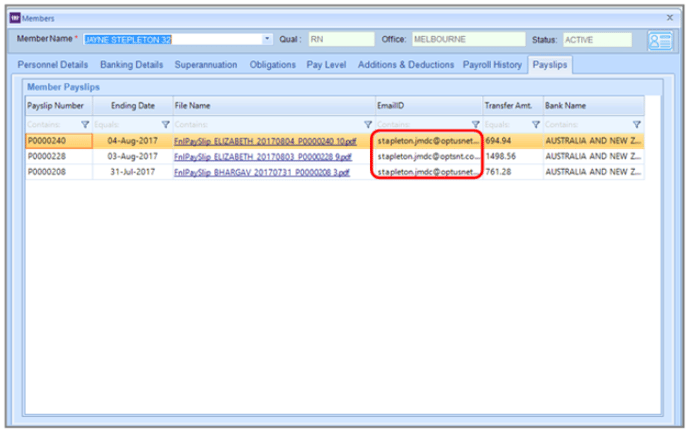Open the Bank Name filter icon
This screenshot has width=688, height=431.
pos(637,125)
